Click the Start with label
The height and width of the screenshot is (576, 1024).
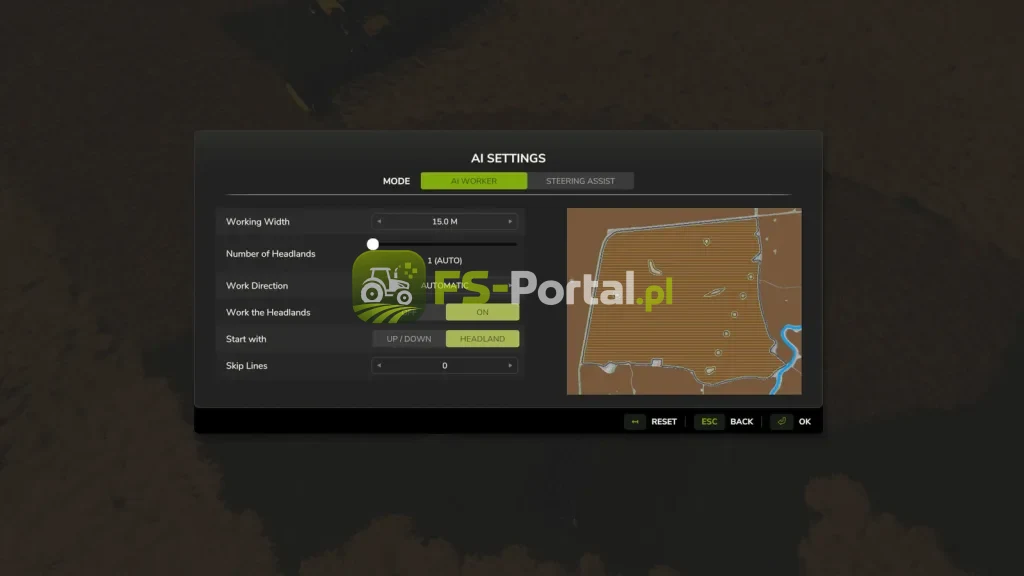click(x=246, y=340)
